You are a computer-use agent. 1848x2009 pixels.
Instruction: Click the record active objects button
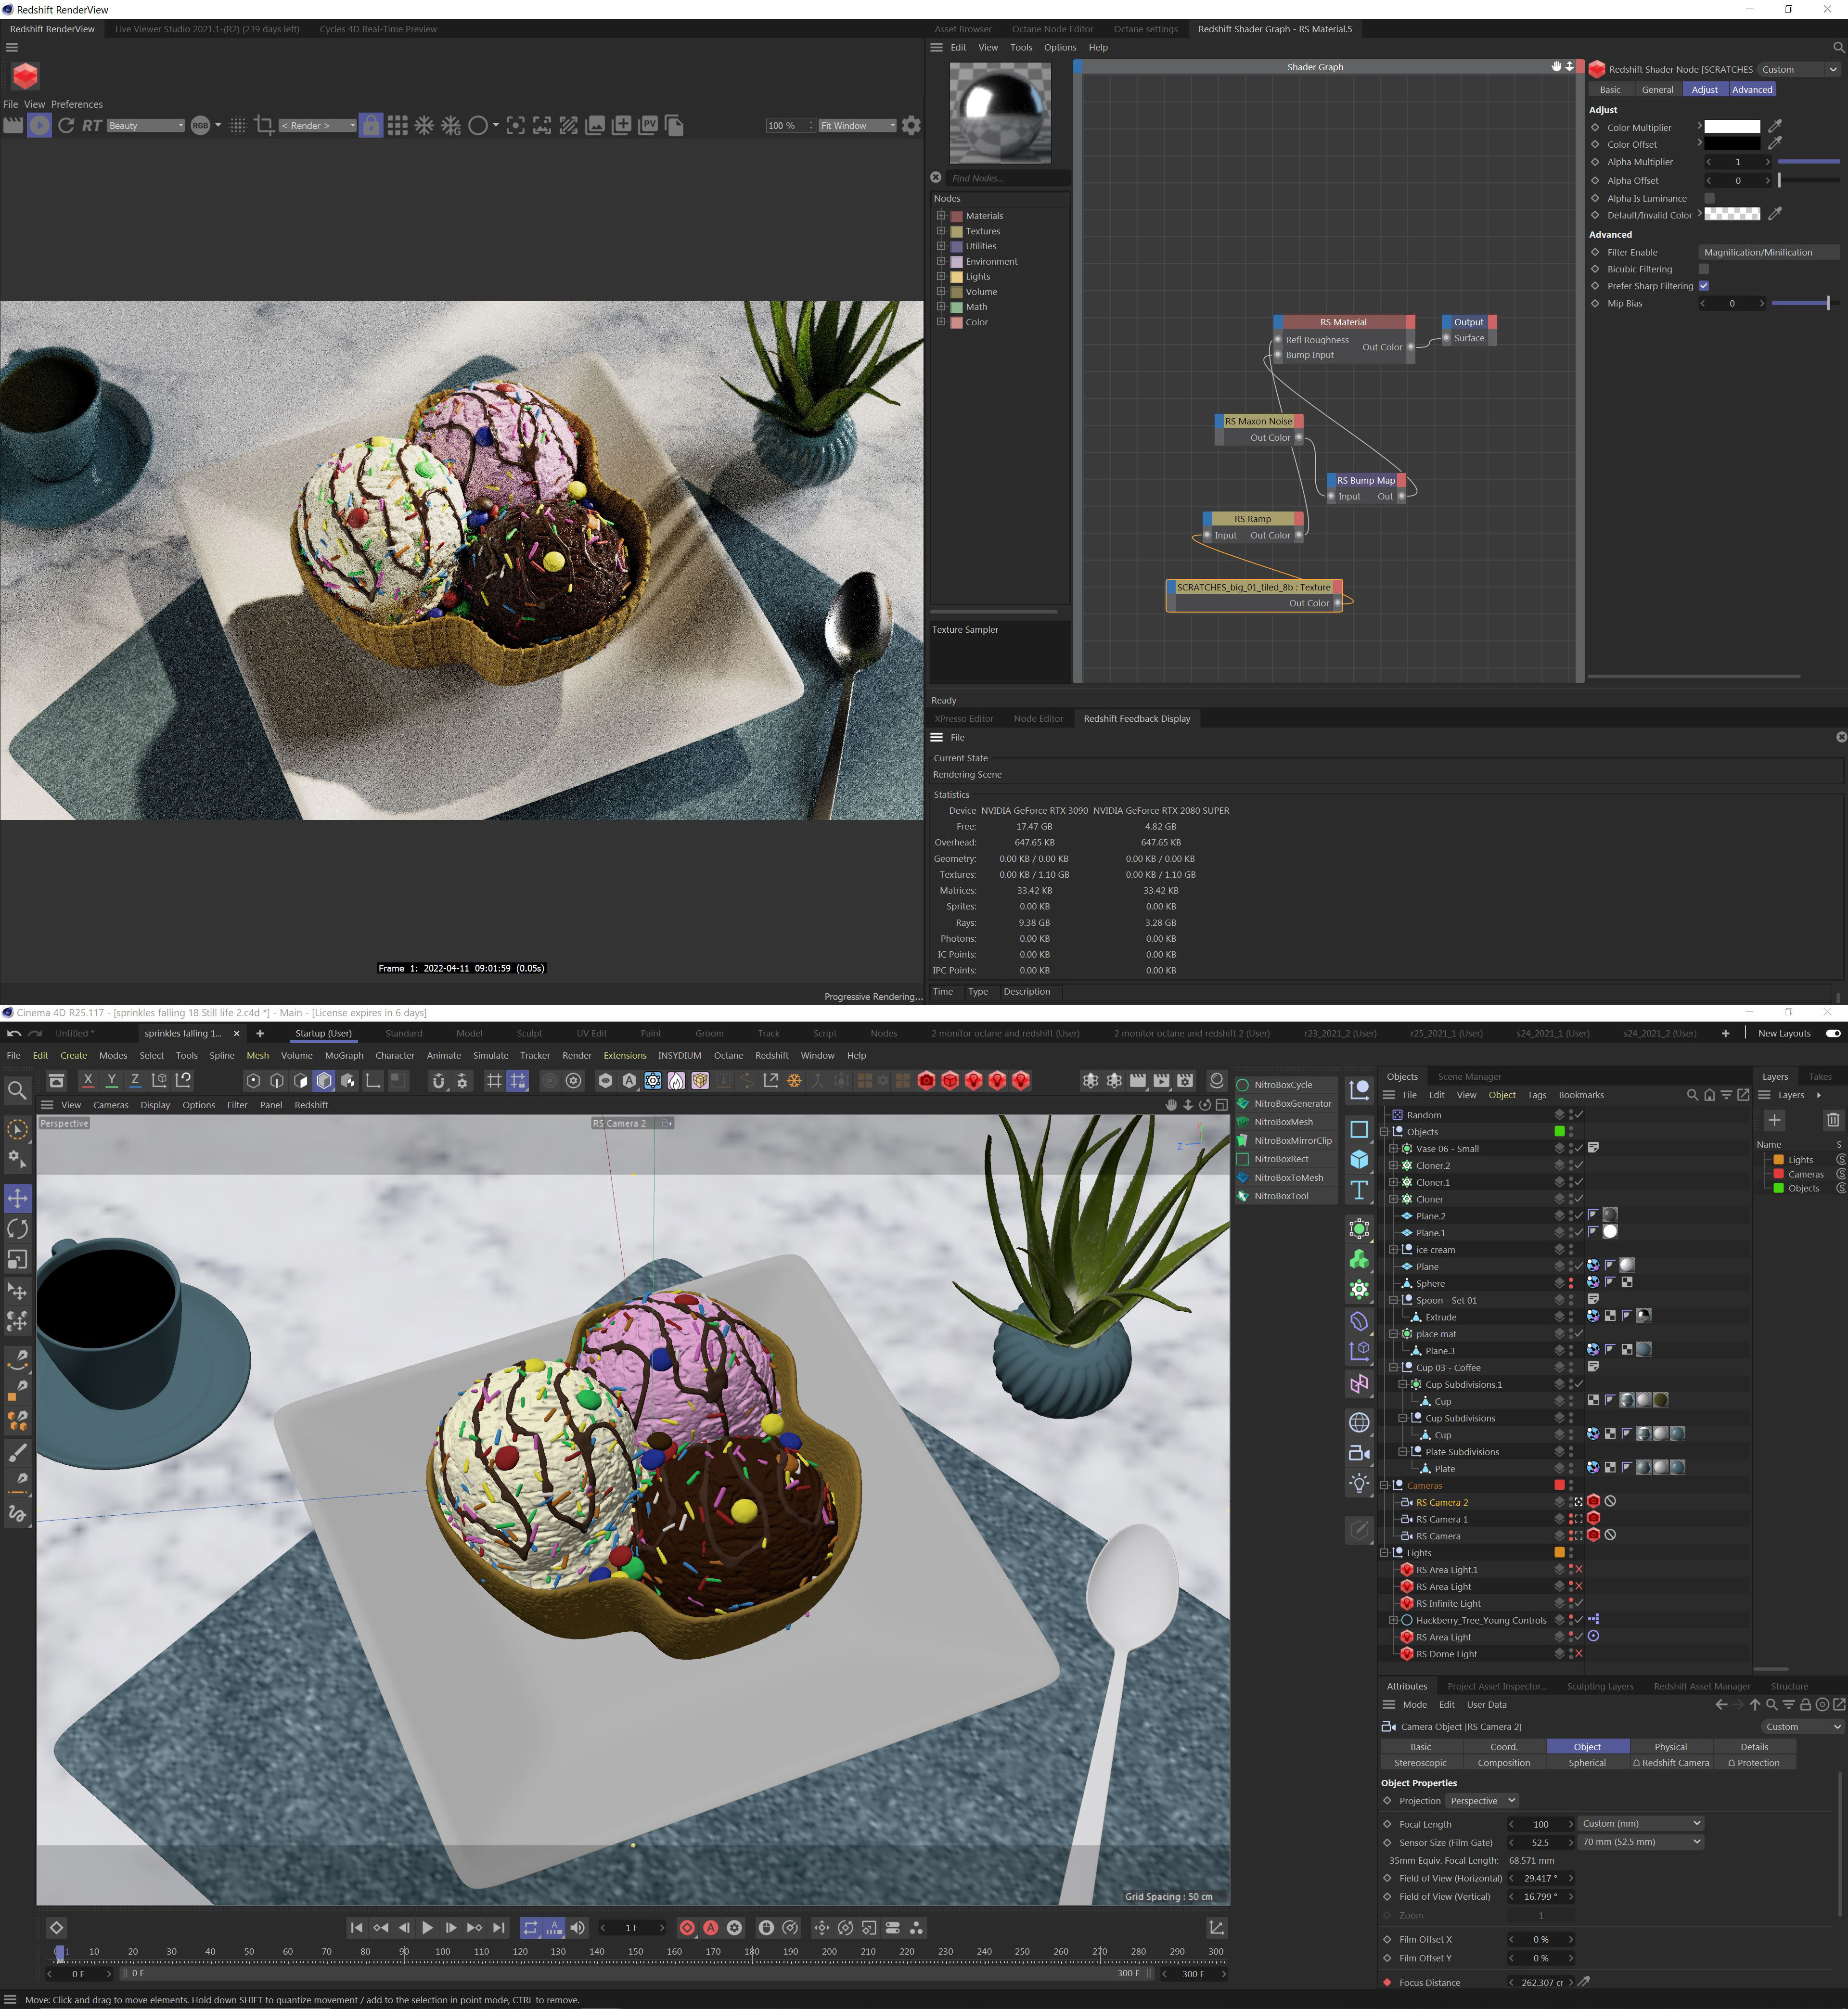pyautogui.click(x=688, y=1927)
